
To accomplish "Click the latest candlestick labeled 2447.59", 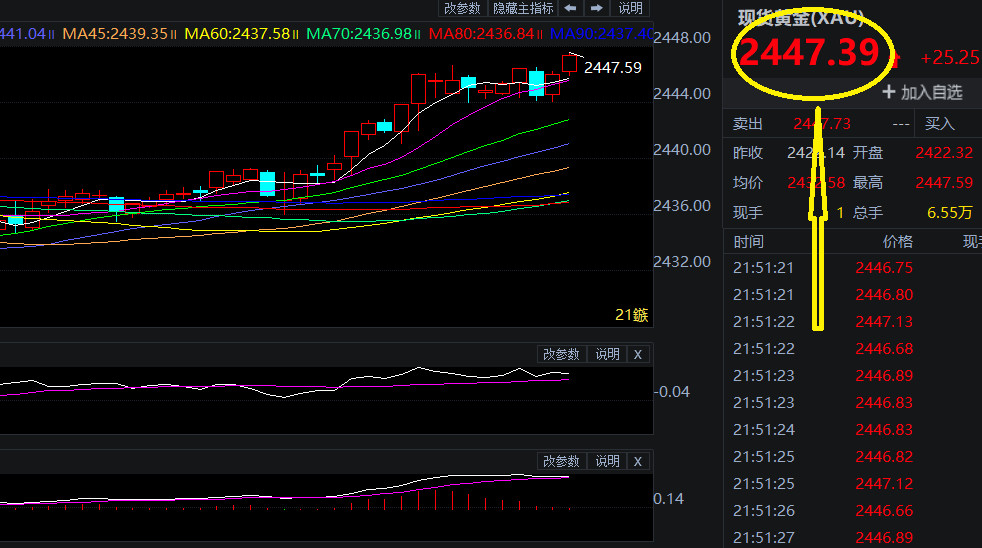I will tap(569, 63).
